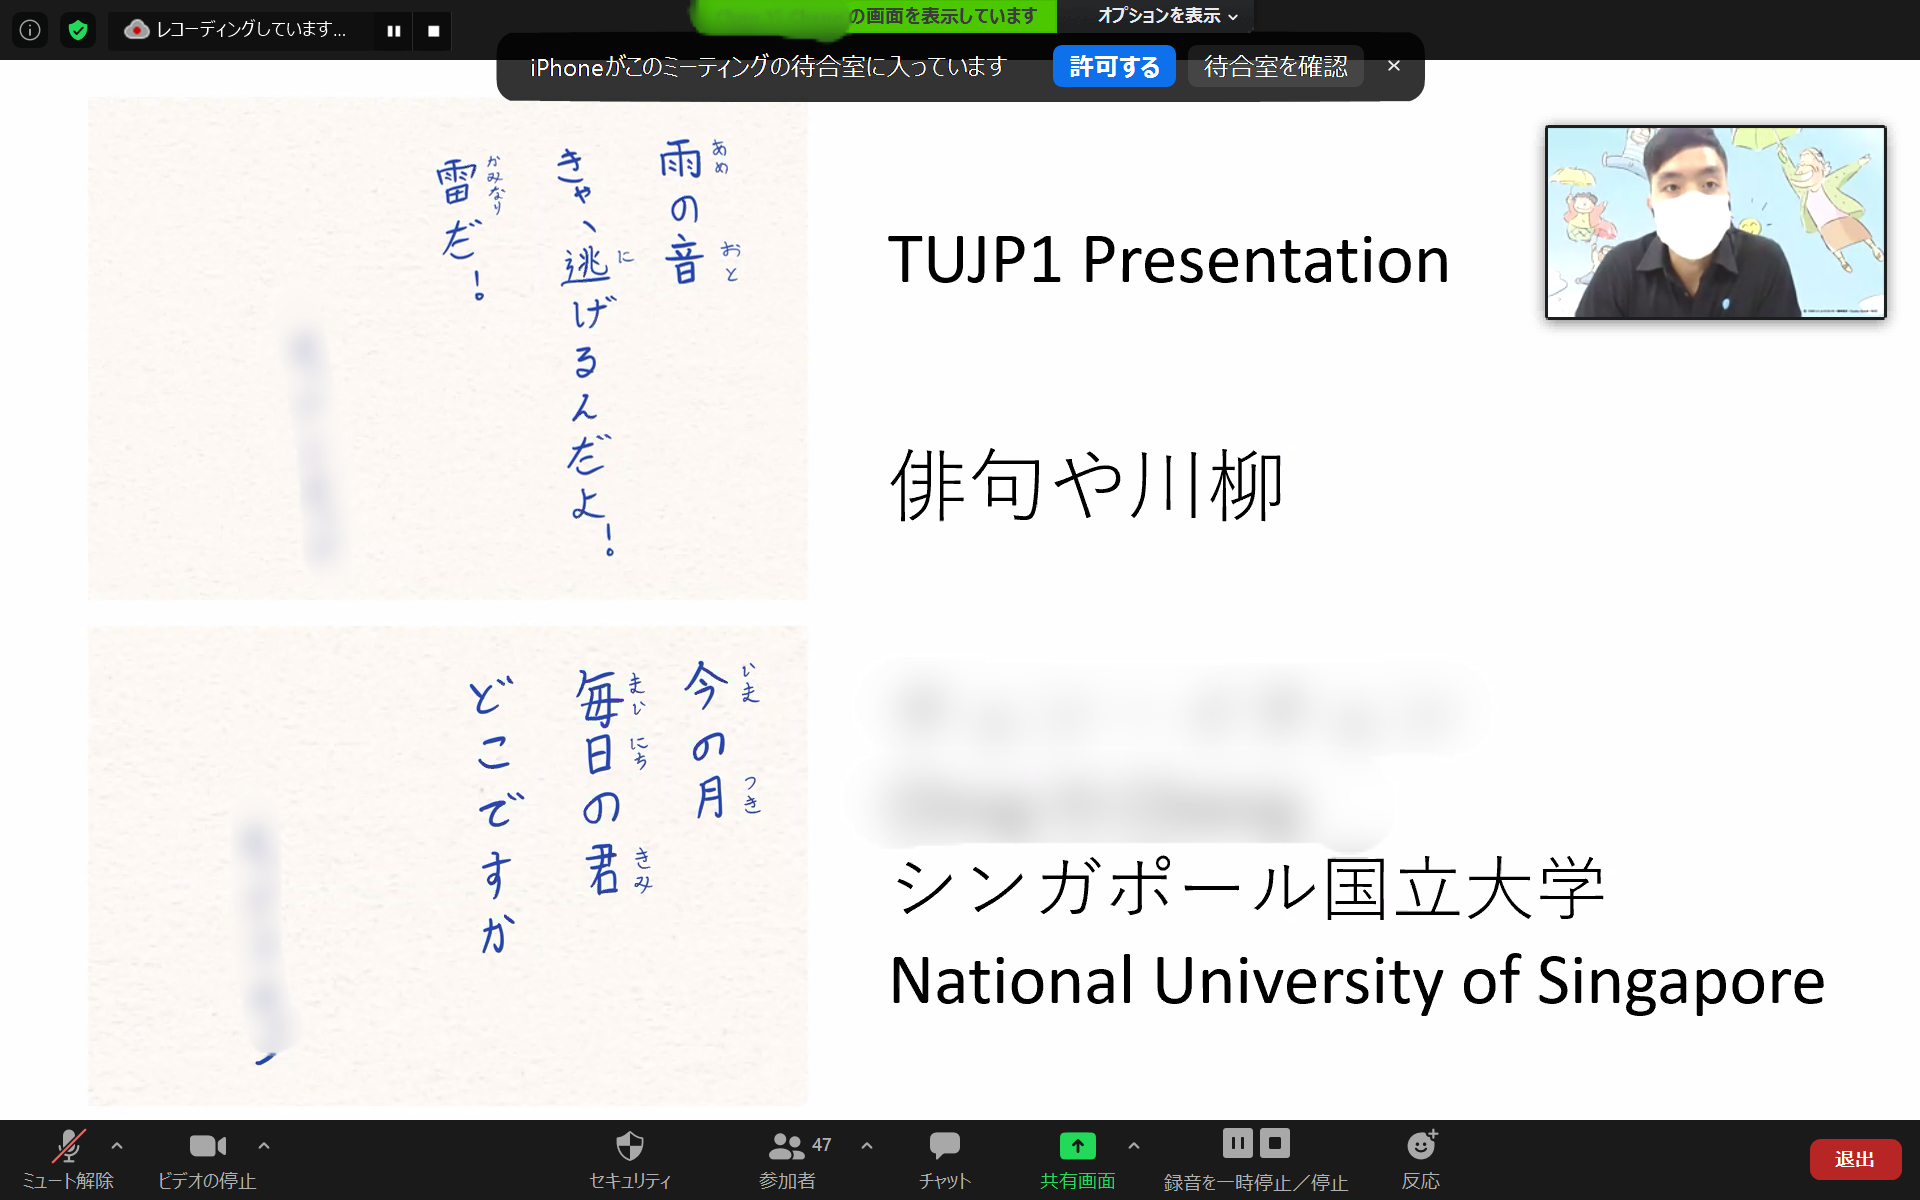Click the TUJP1 Presentation title text
Viewport: 1920px width, 1200px height.
click(1168, 260)
